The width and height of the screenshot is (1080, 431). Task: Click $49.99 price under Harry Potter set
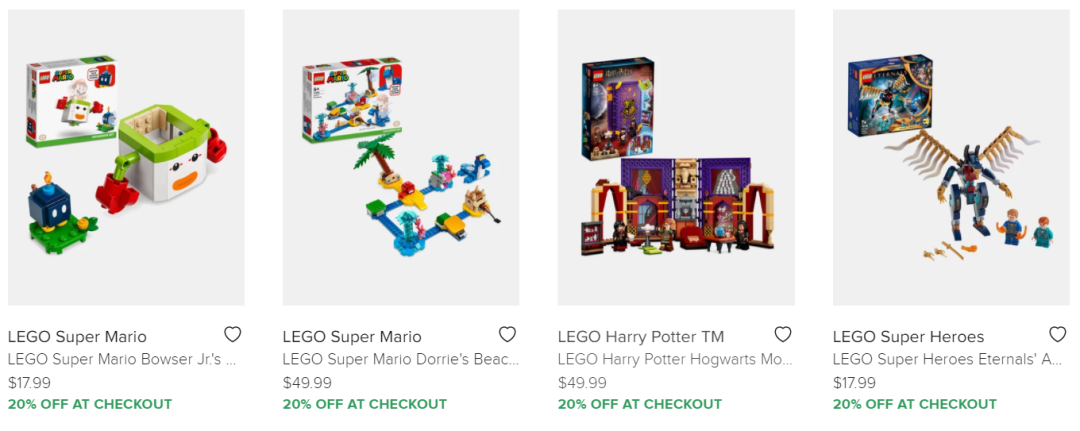tap(582, 383)
